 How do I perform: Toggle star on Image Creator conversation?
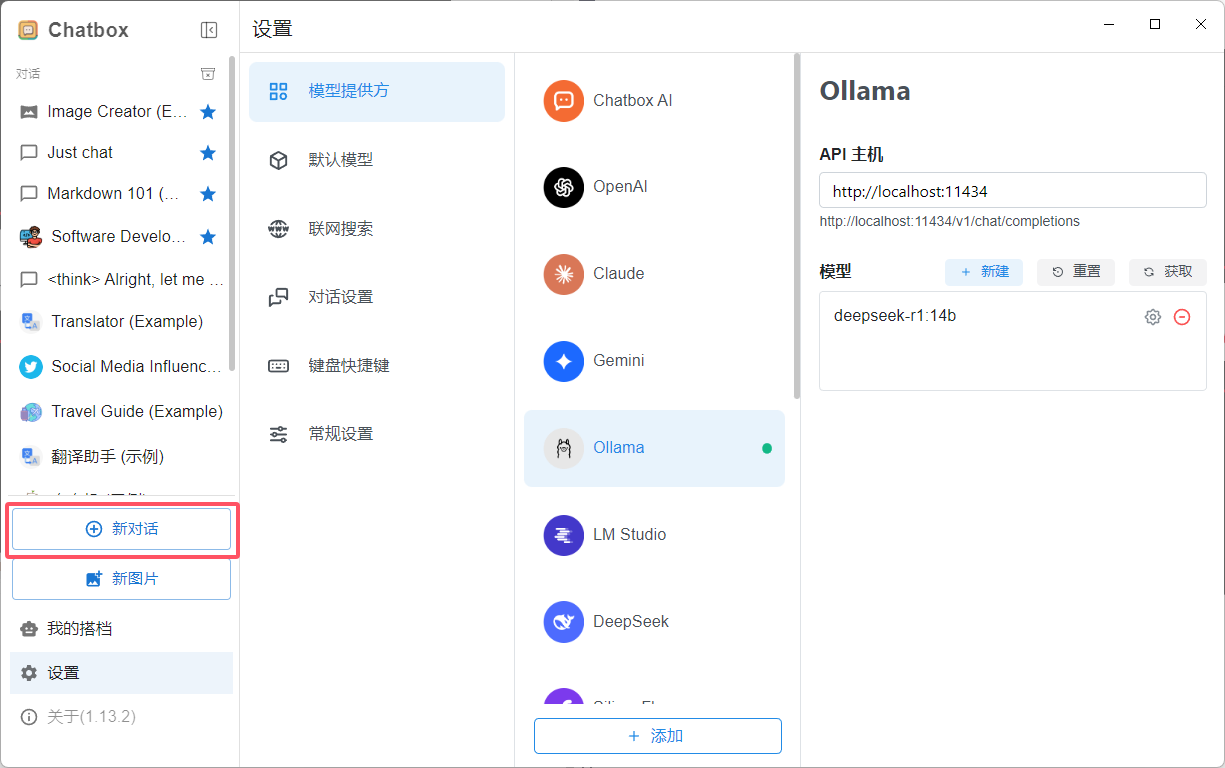click(x=208, y=112)
